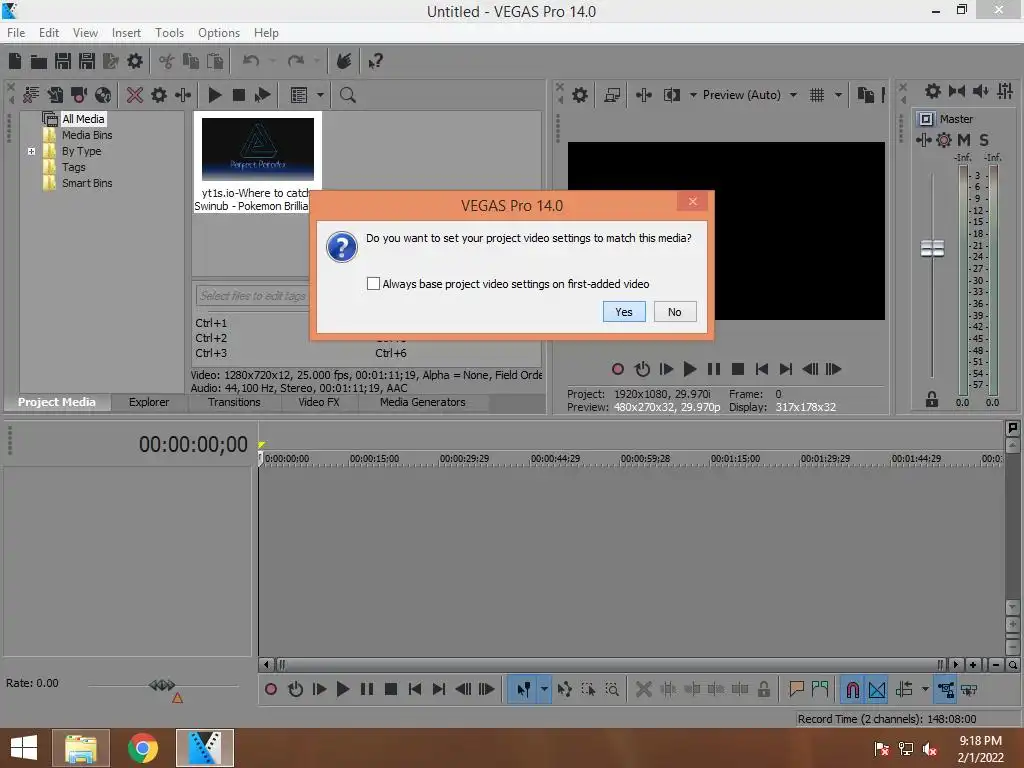Click Get Media from Web globe icon
The image size is (1024, 768).
point(103,95)
